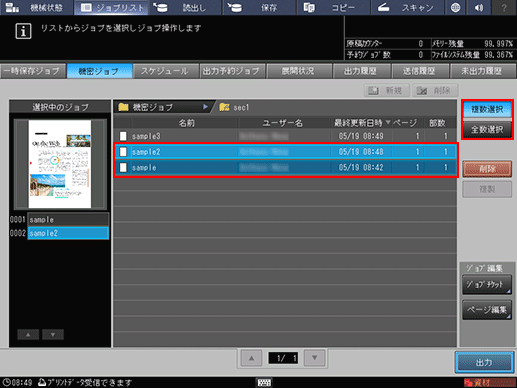Select the 未出力履歴 tab
Screen dimensions: 517x388
coord(483,71)
